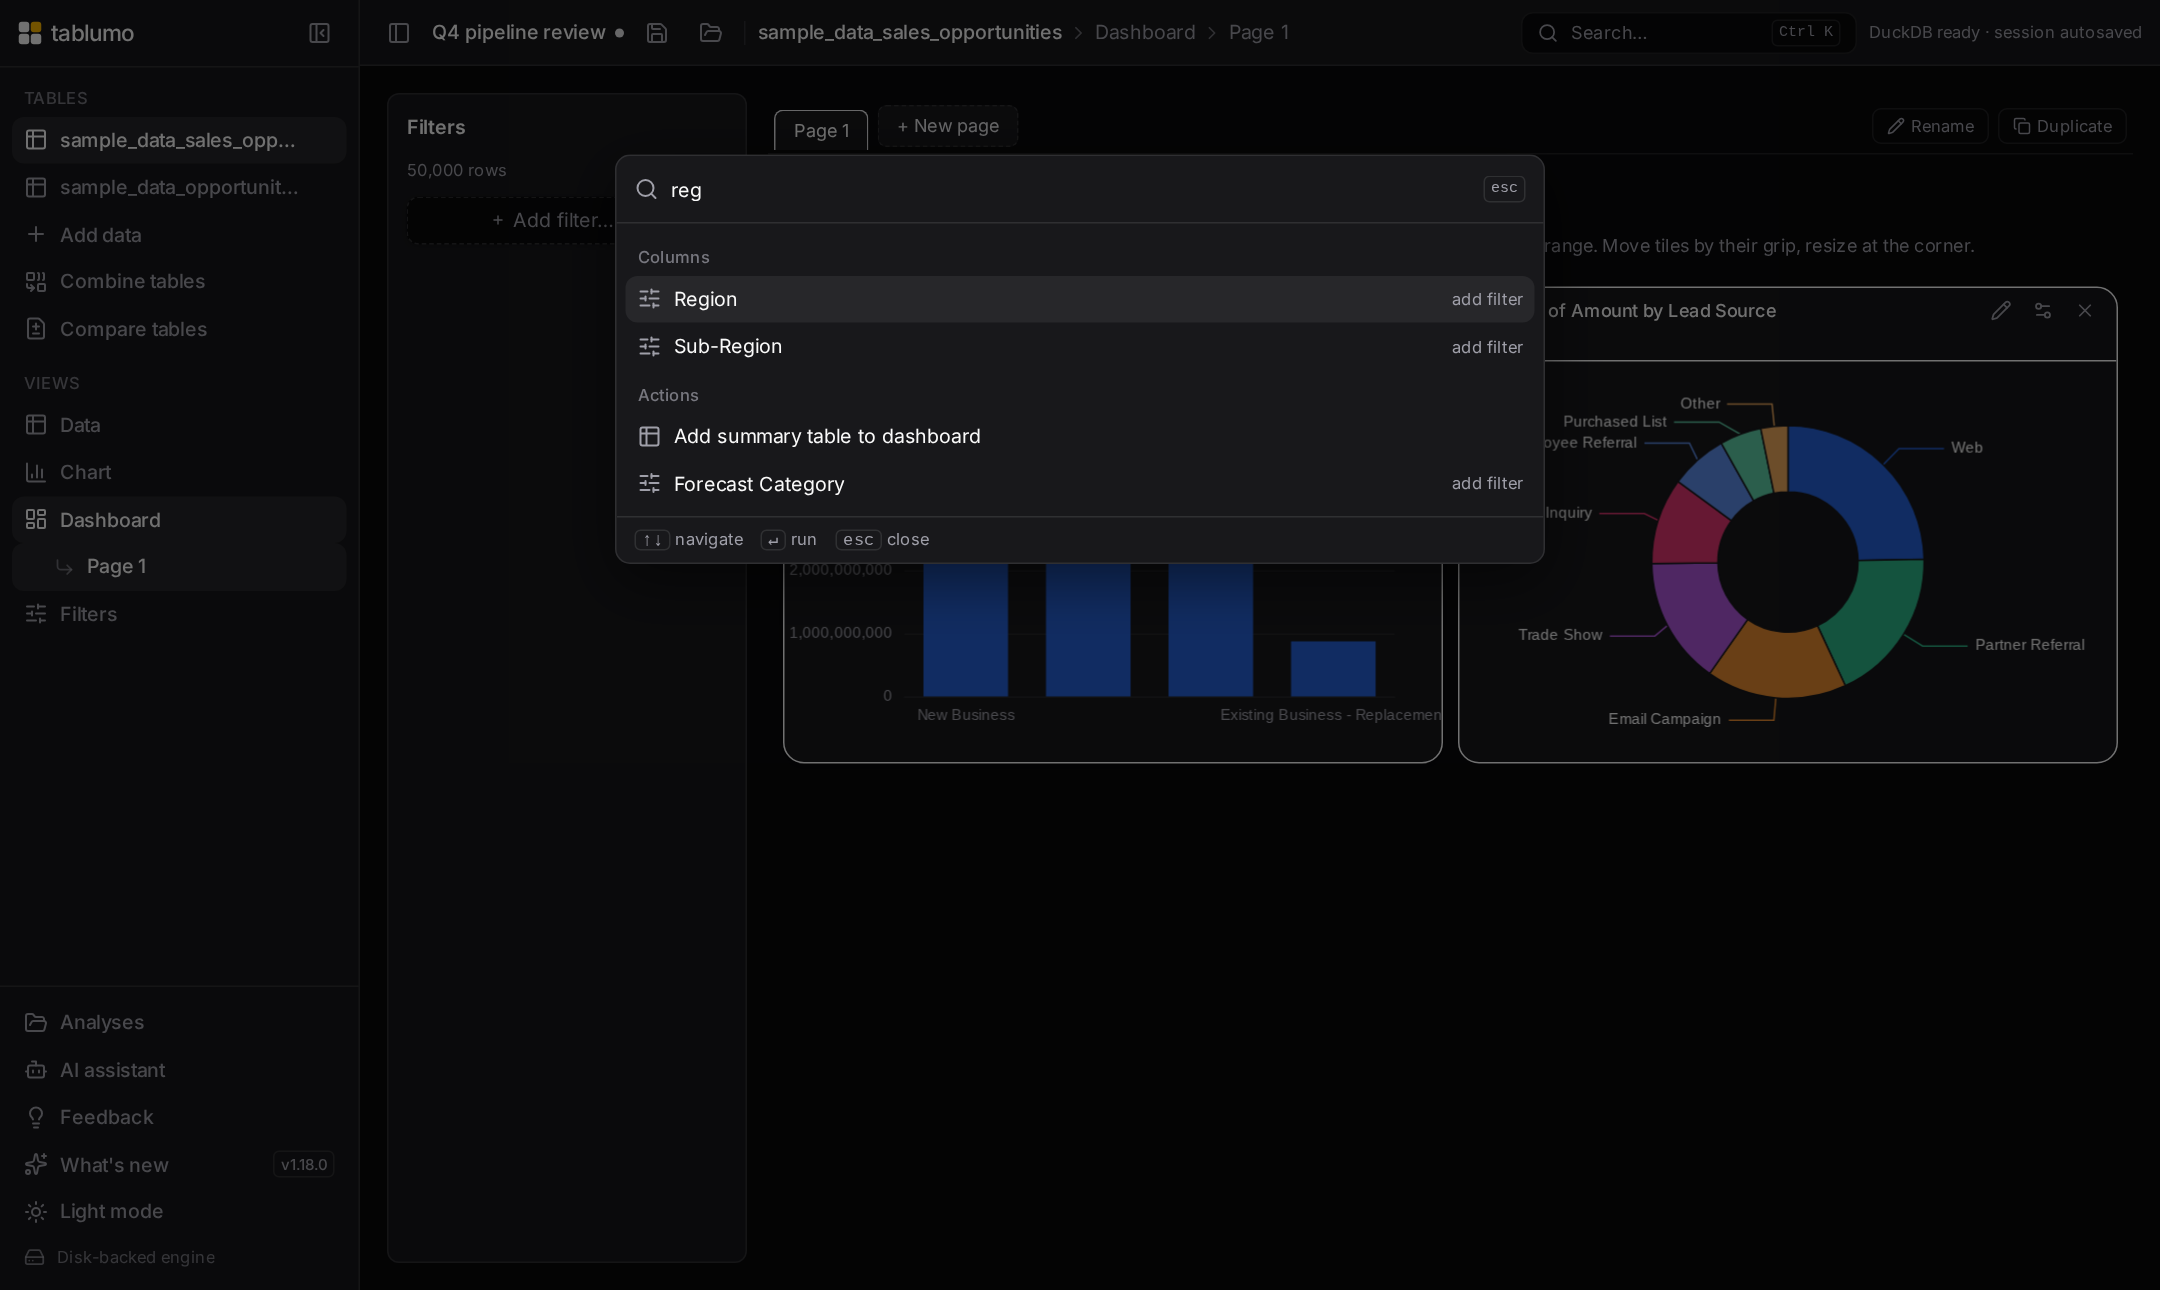Select the Forecast Category result

1080,484
